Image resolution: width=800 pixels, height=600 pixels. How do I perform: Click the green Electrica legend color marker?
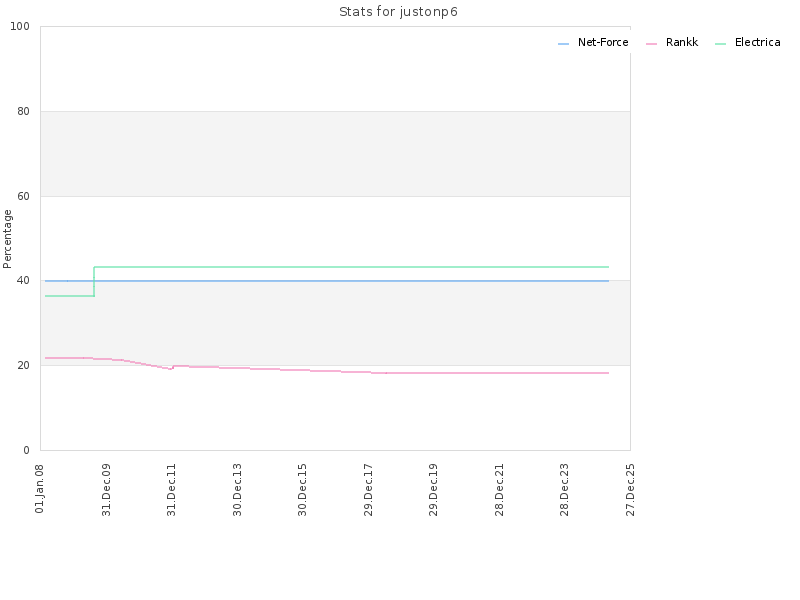(x=720, y=44)
